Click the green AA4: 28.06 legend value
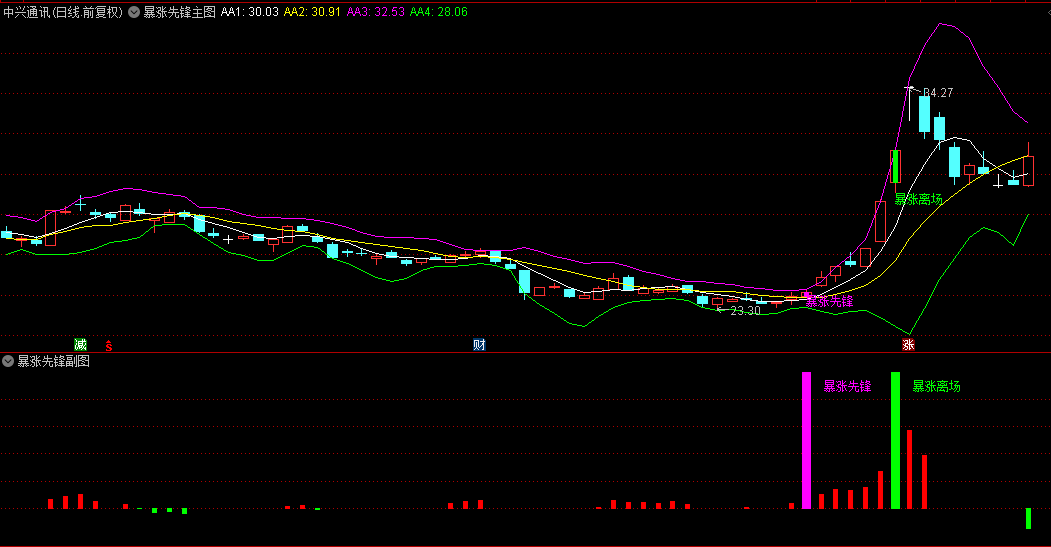This screenshot has width=1051, height=547. click(x=439, y=12)
